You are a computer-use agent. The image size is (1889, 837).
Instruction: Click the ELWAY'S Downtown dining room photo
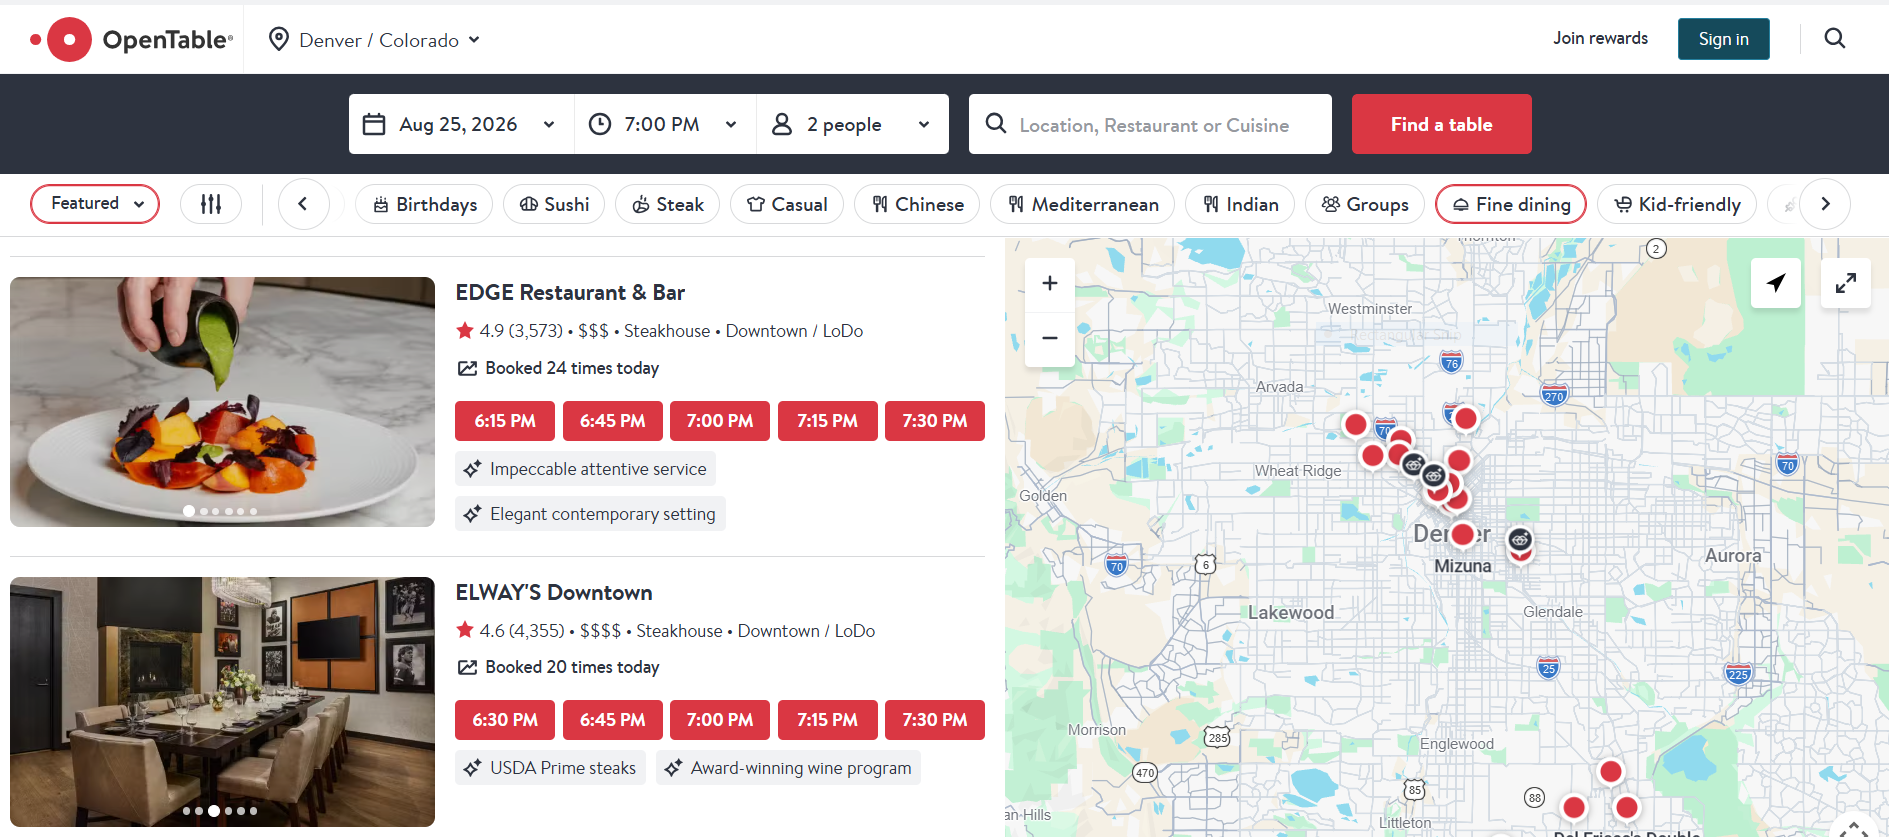pyautogui.click(x=222, y=702)
